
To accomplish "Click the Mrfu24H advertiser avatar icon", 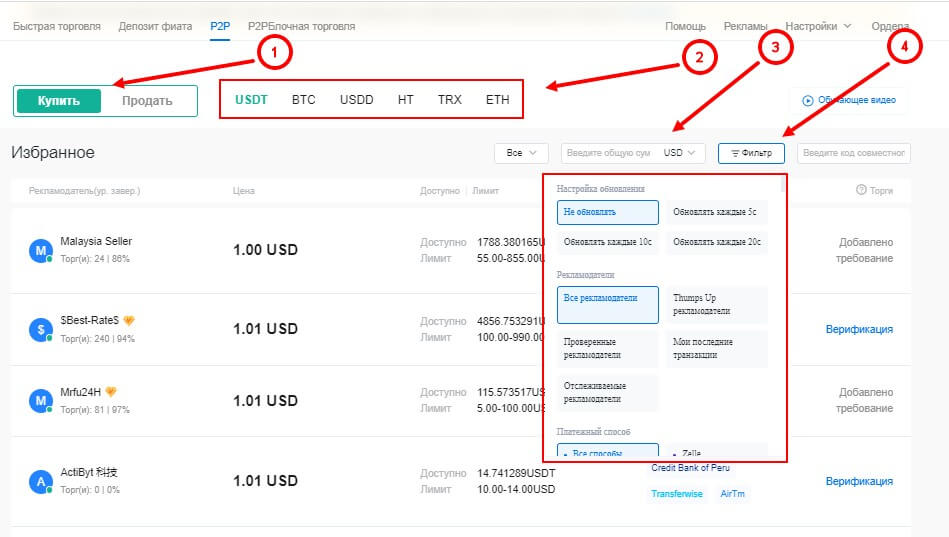I will [40, 401].
